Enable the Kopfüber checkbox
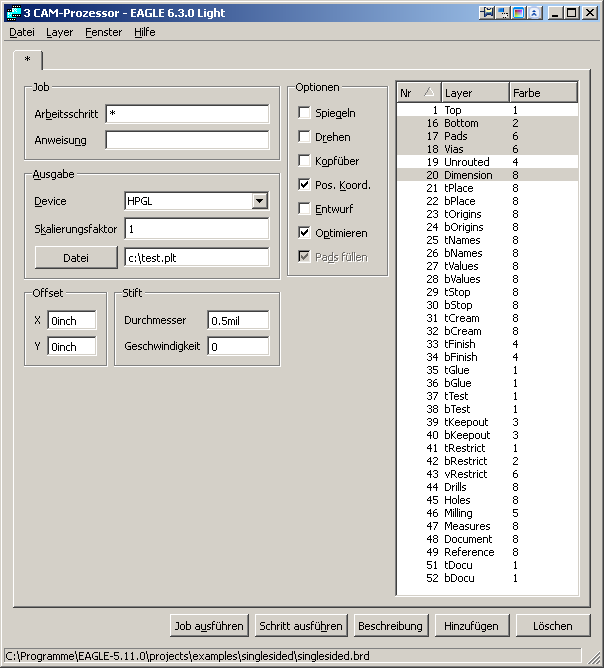604x668 pixels. click(304, 161)
